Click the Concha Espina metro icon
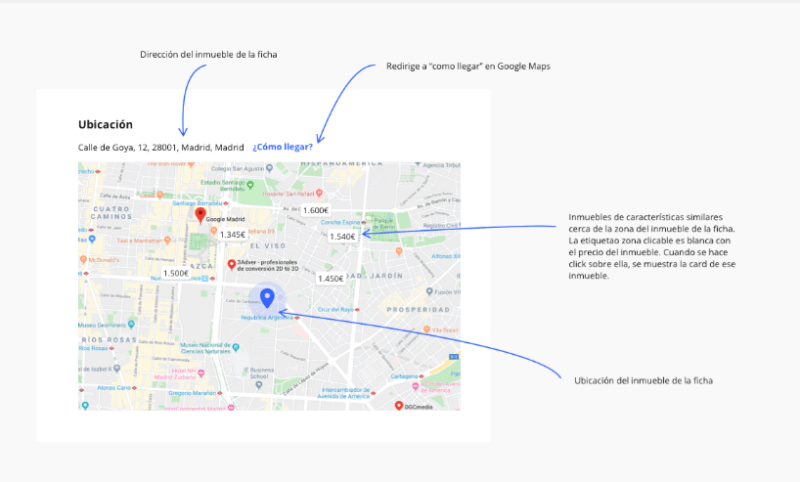This screenshot has height=482, width=800. 364,222
